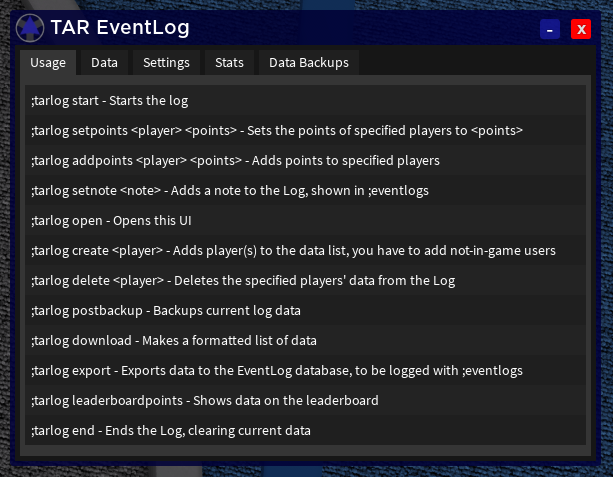The width and height of the screenshot is (613, 477).
Task: Close the TAR EventLog window
Action: pyautogui.click(x=580, y=29)
